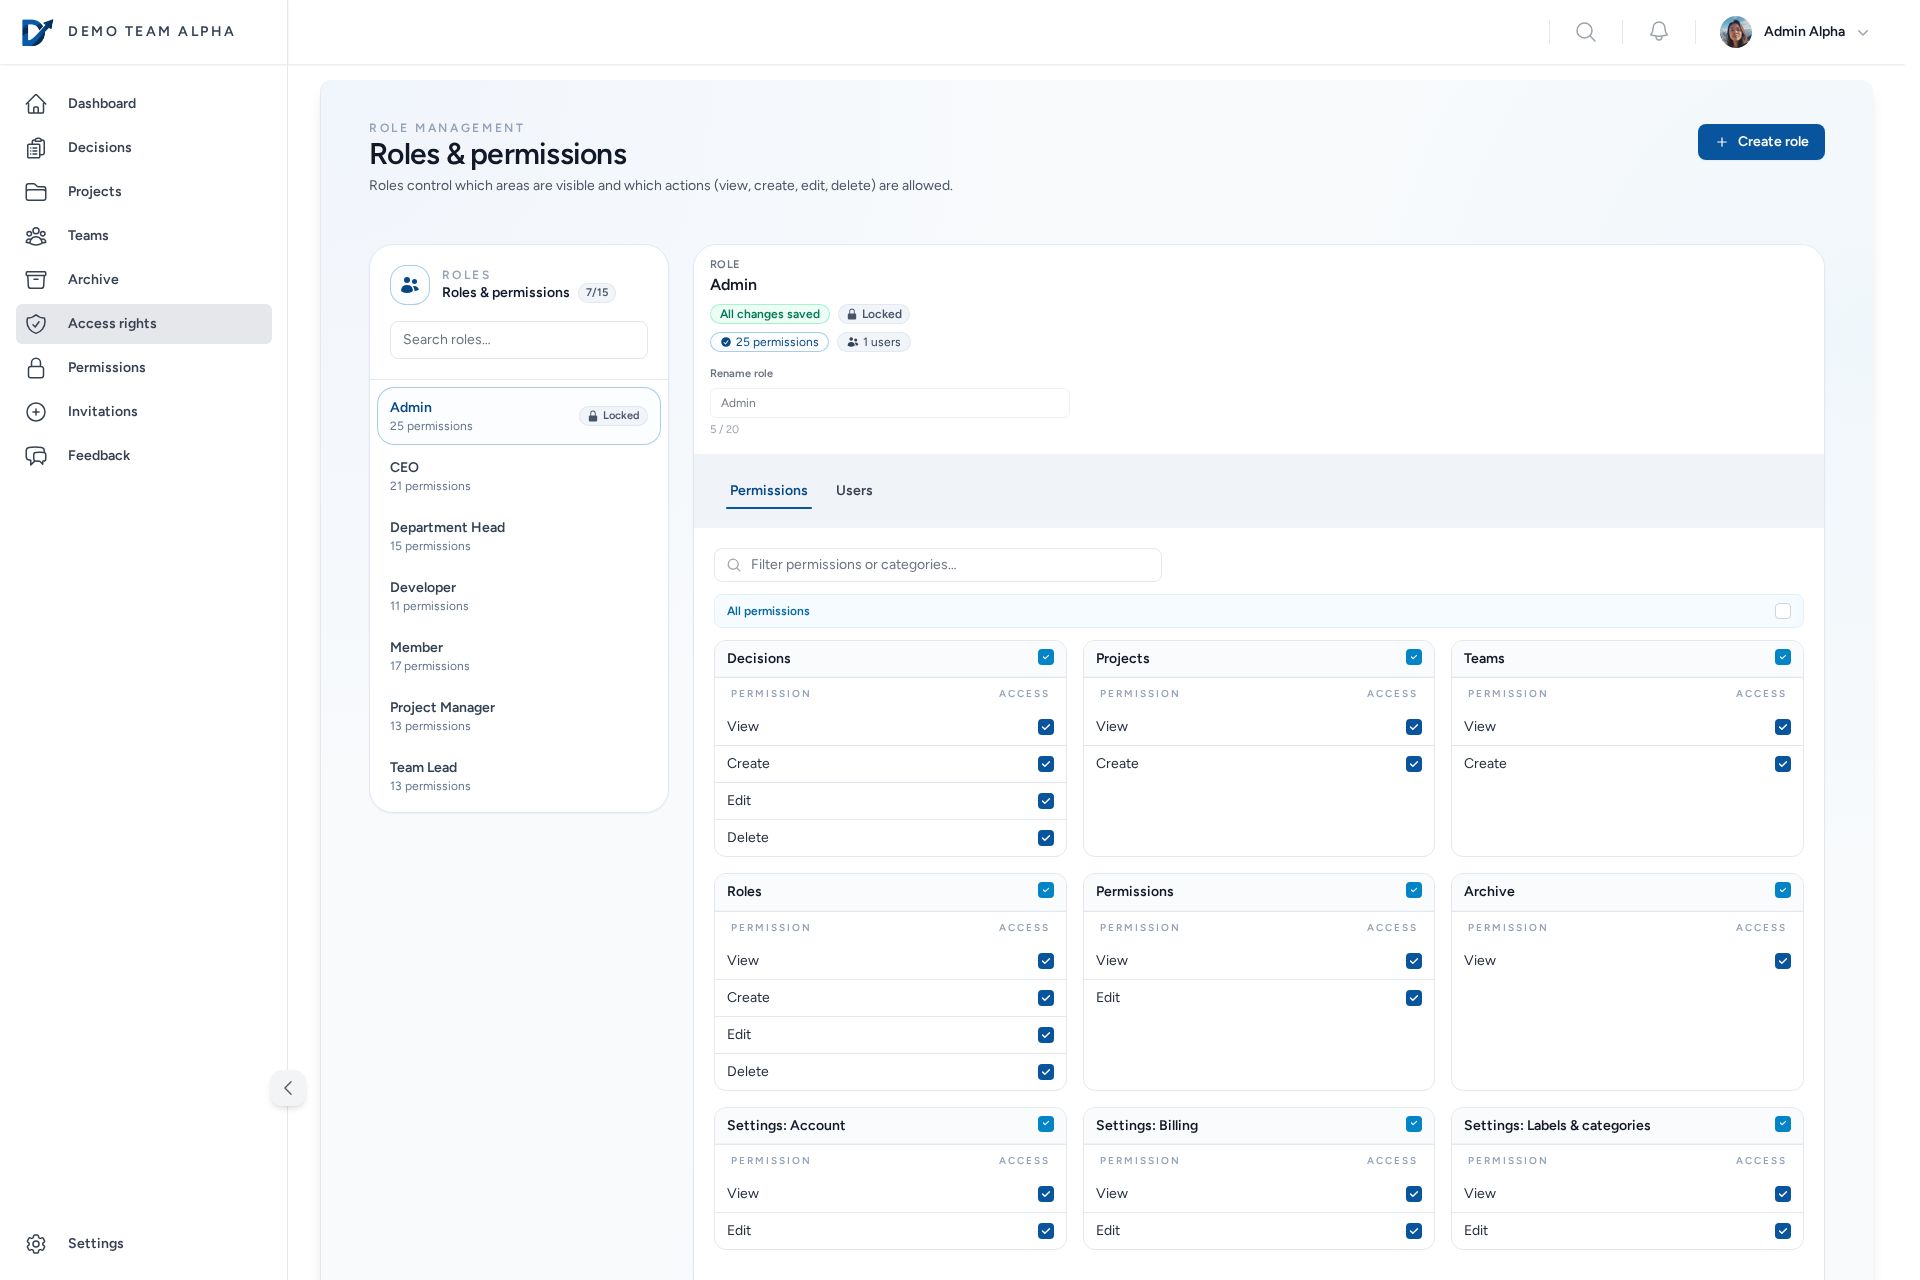The height and width of the screenshot is (1280, 1920).
Task: Click the Create role button
Action: point(1761,142)
